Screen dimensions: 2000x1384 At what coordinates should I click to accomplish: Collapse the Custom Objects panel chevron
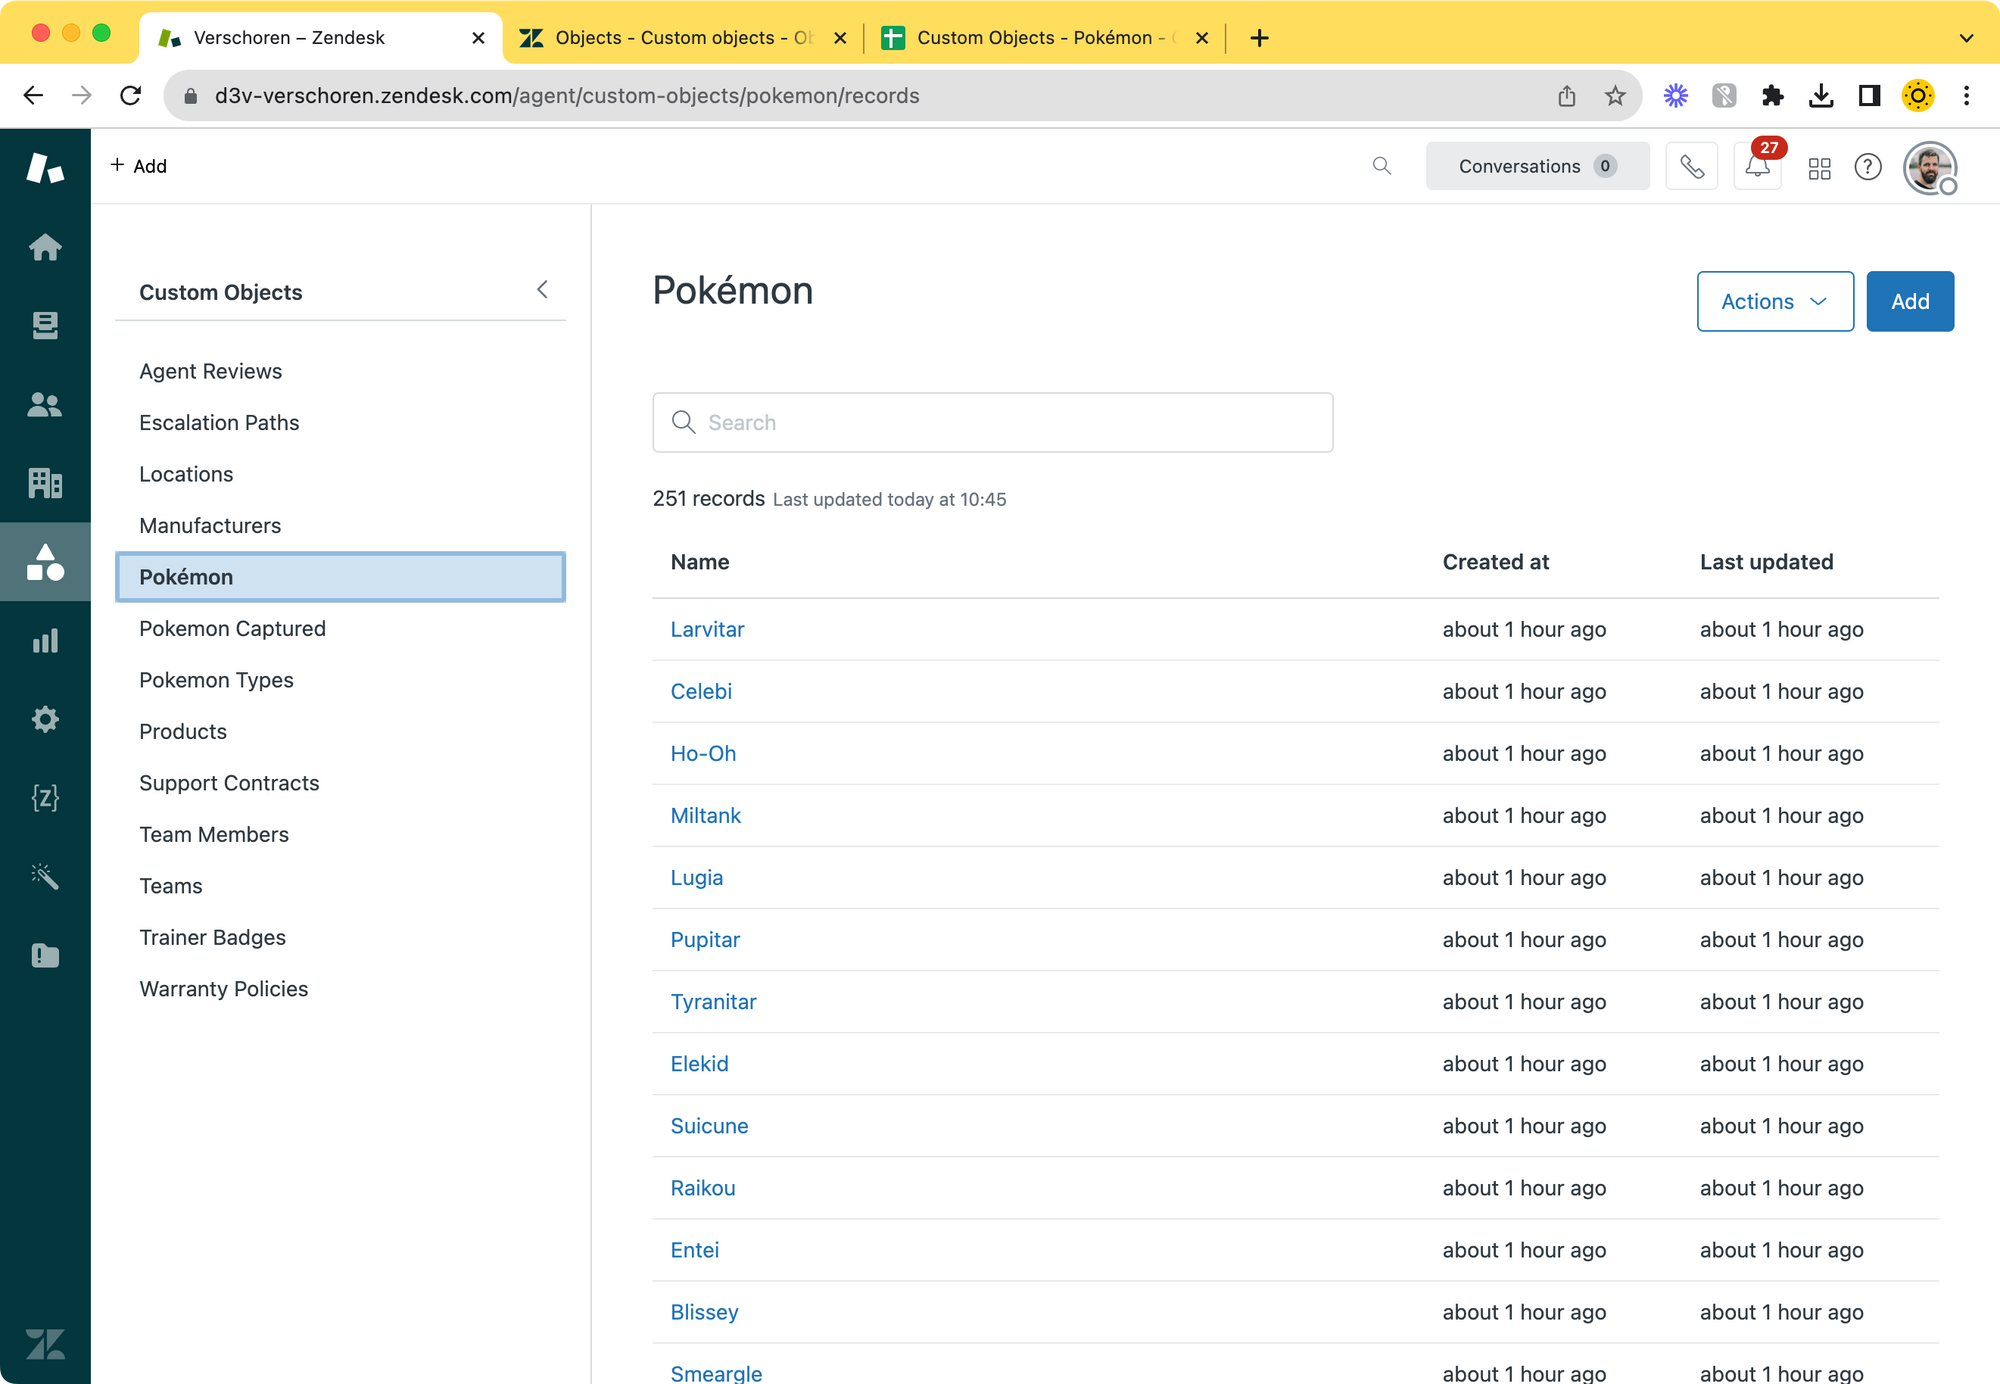542,290
